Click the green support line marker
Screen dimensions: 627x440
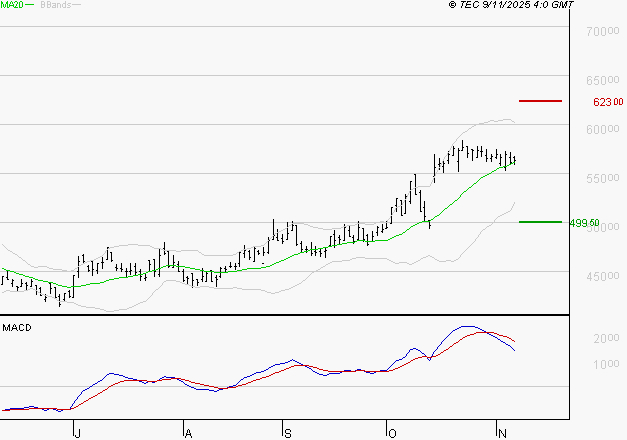(x=540, y=222)
